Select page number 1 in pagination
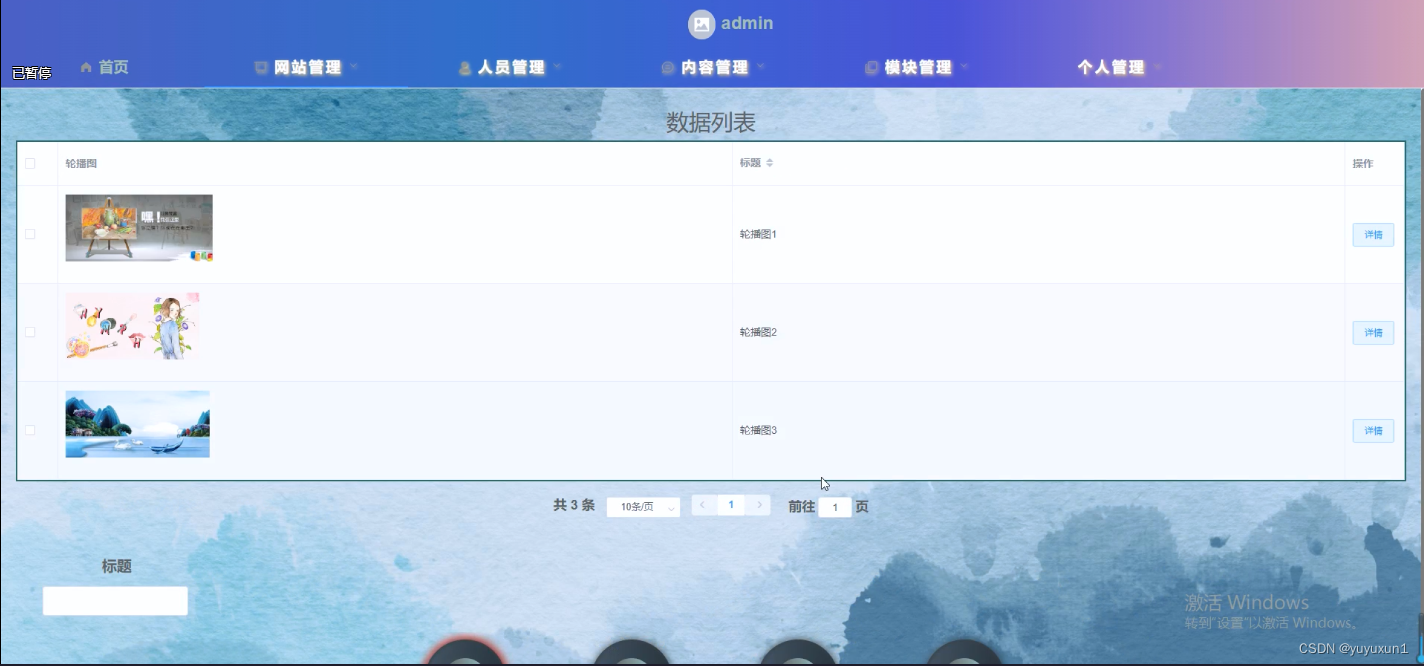This screenshot has width=1424, height=666. coord(731,505)
